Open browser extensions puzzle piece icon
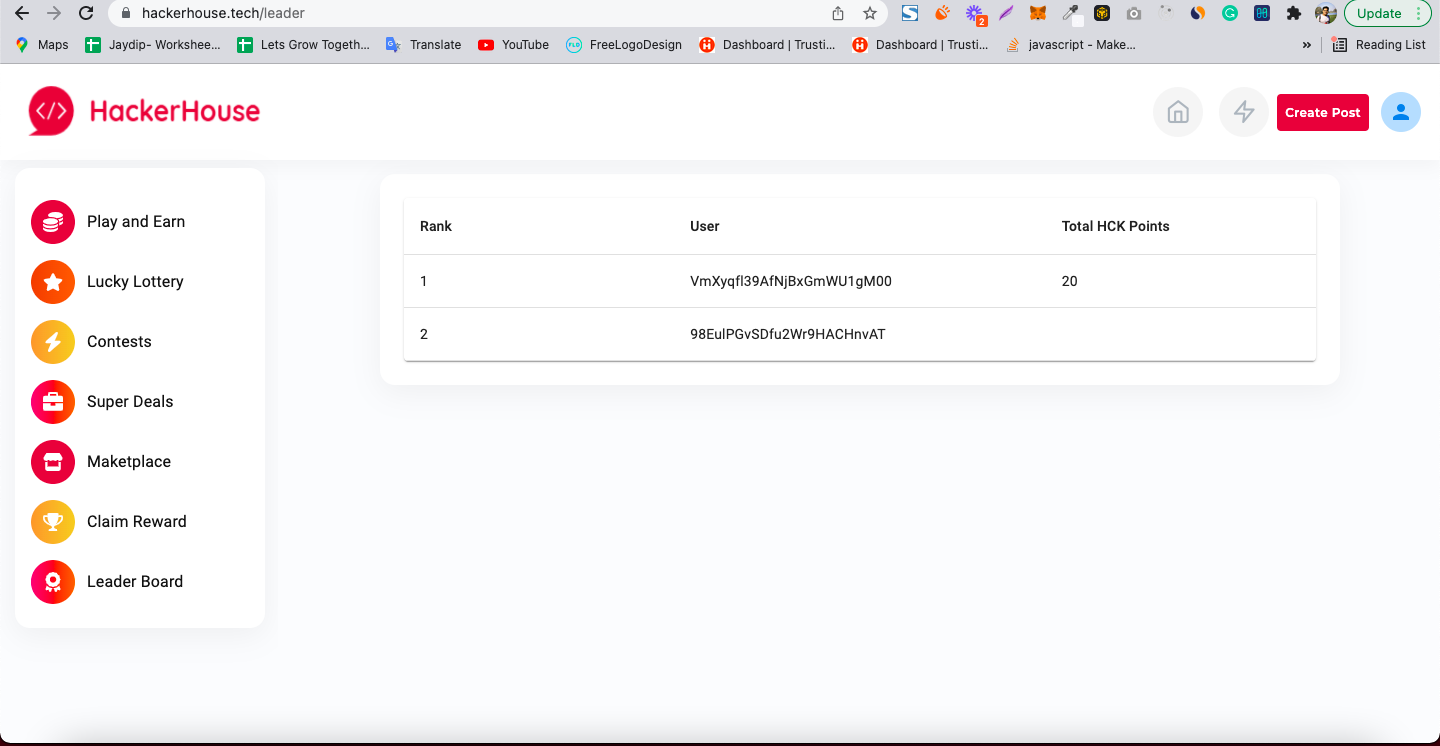 click(1294, 12)
